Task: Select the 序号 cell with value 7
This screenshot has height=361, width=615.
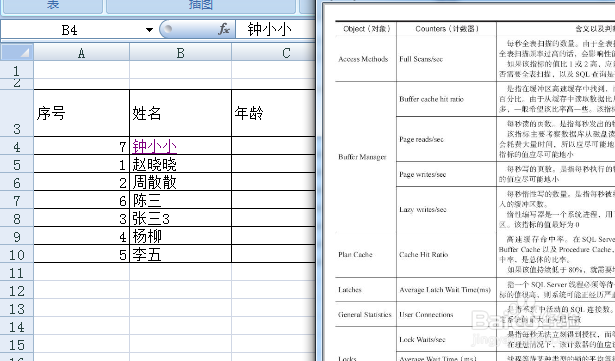Action: click(x=82, y=146)
